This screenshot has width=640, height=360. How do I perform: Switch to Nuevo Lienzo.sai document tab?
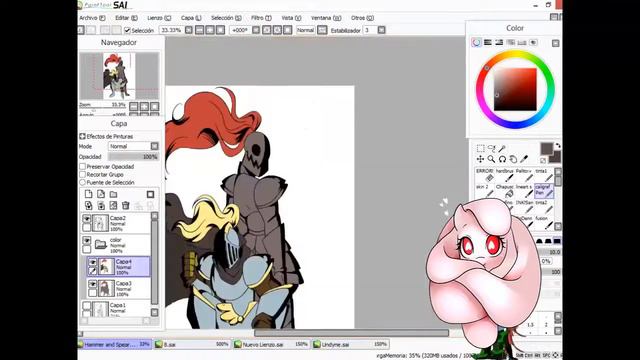271,344
